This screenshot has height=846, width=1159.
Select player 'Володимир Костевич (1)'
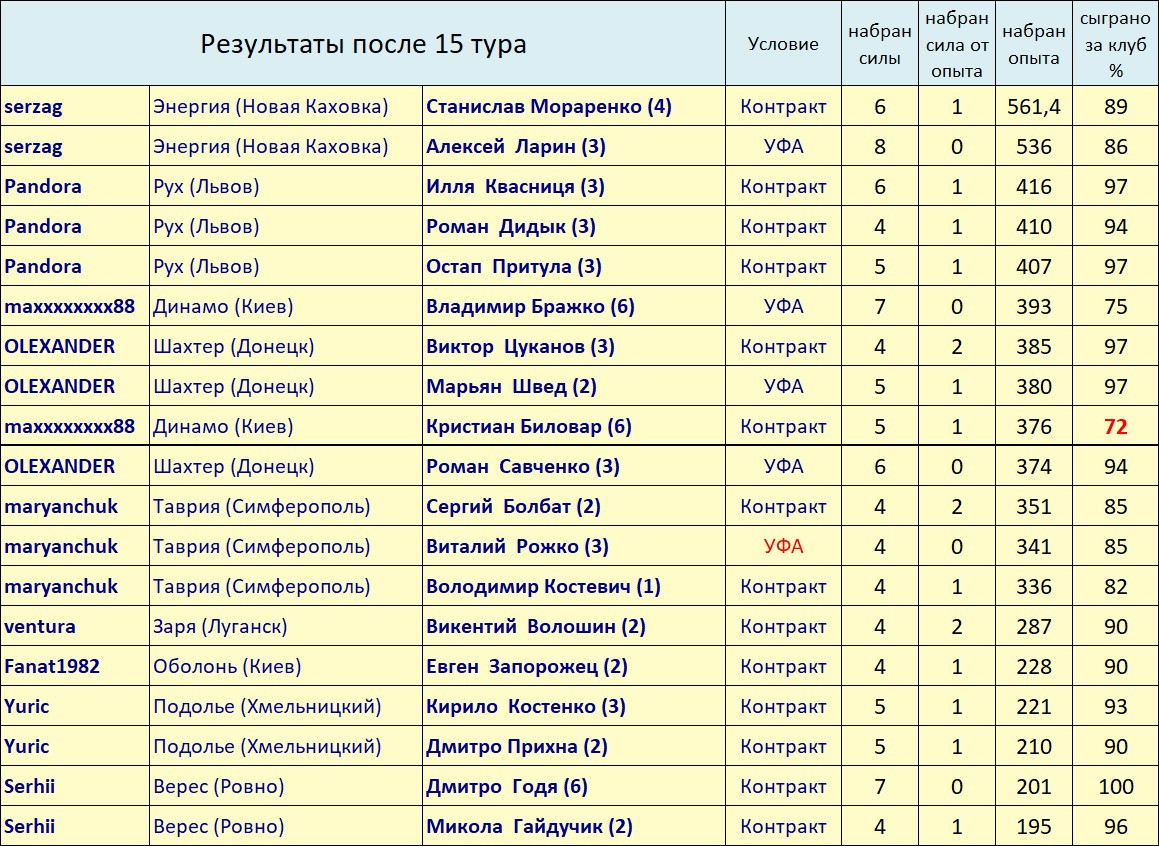tap(543, 586)
